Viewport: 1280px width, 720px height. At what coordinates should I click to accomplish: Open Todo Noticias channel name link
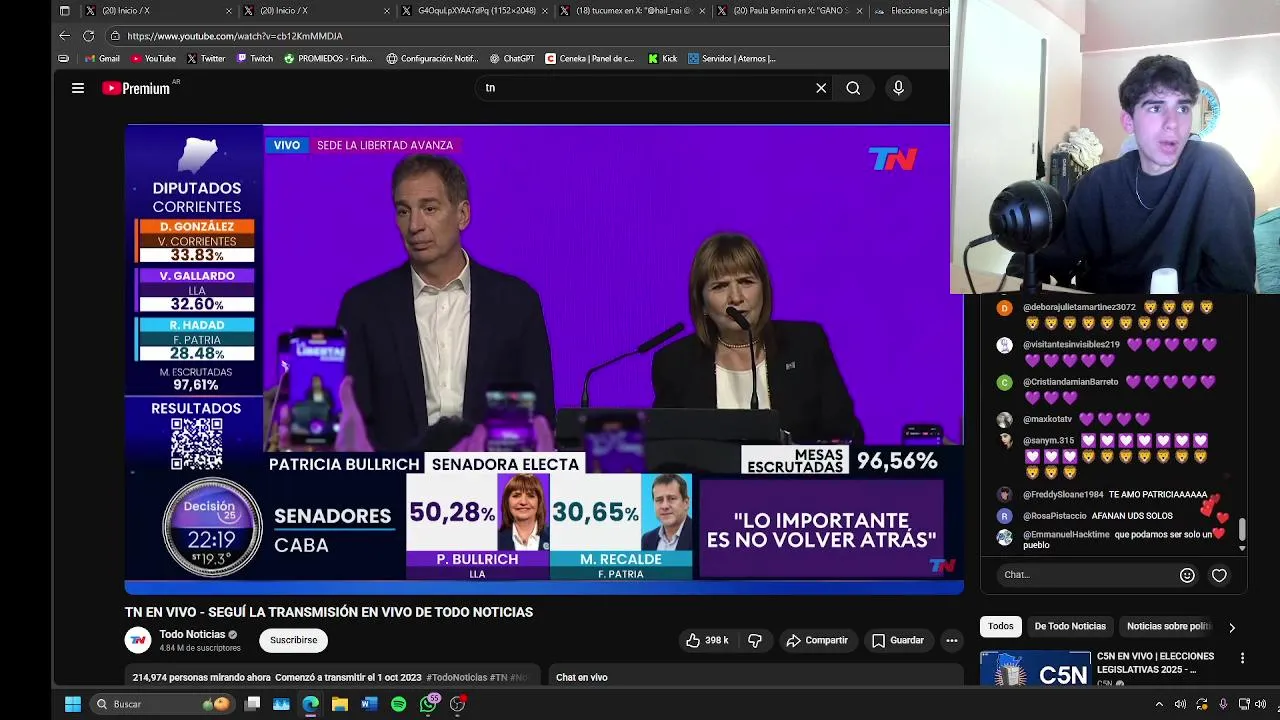tap(192, 634)
